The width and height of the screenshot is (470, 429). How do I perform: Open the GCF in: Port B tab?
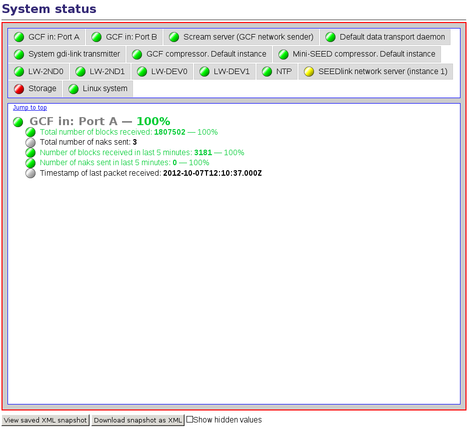[124, 37]
